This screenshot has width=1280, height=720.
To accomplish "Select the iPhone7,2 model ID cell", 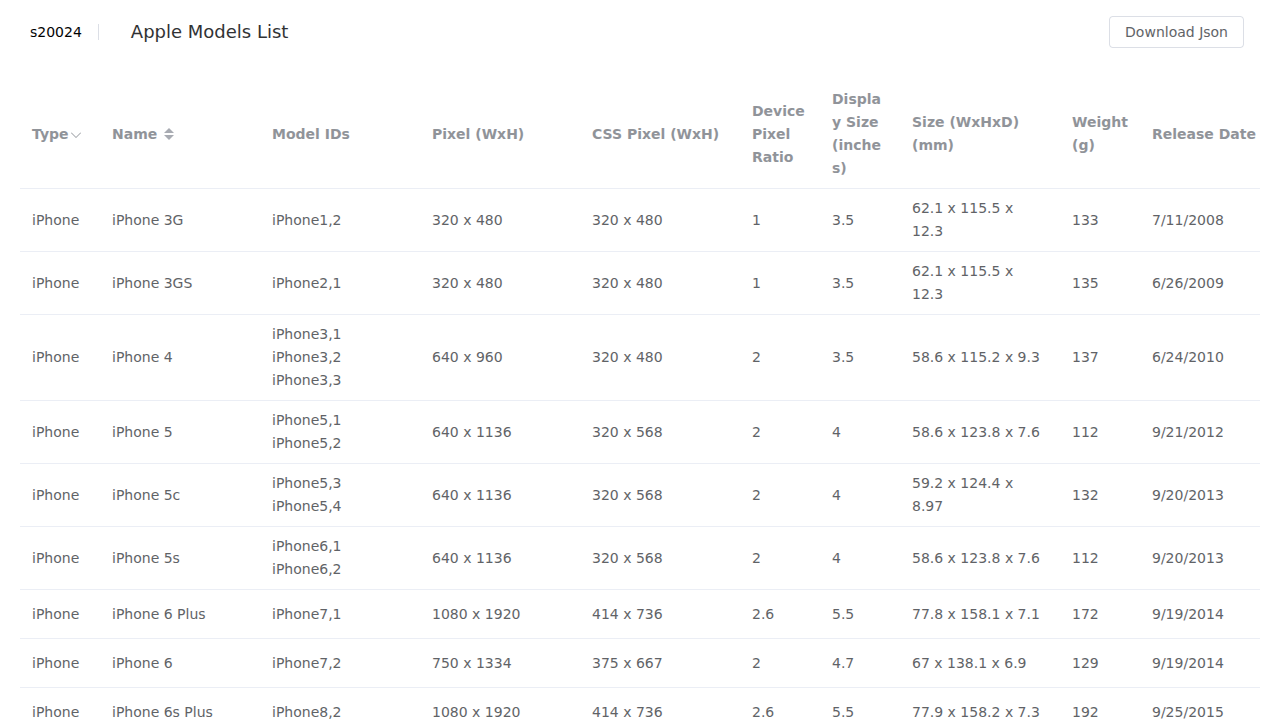I will (306, 663).
